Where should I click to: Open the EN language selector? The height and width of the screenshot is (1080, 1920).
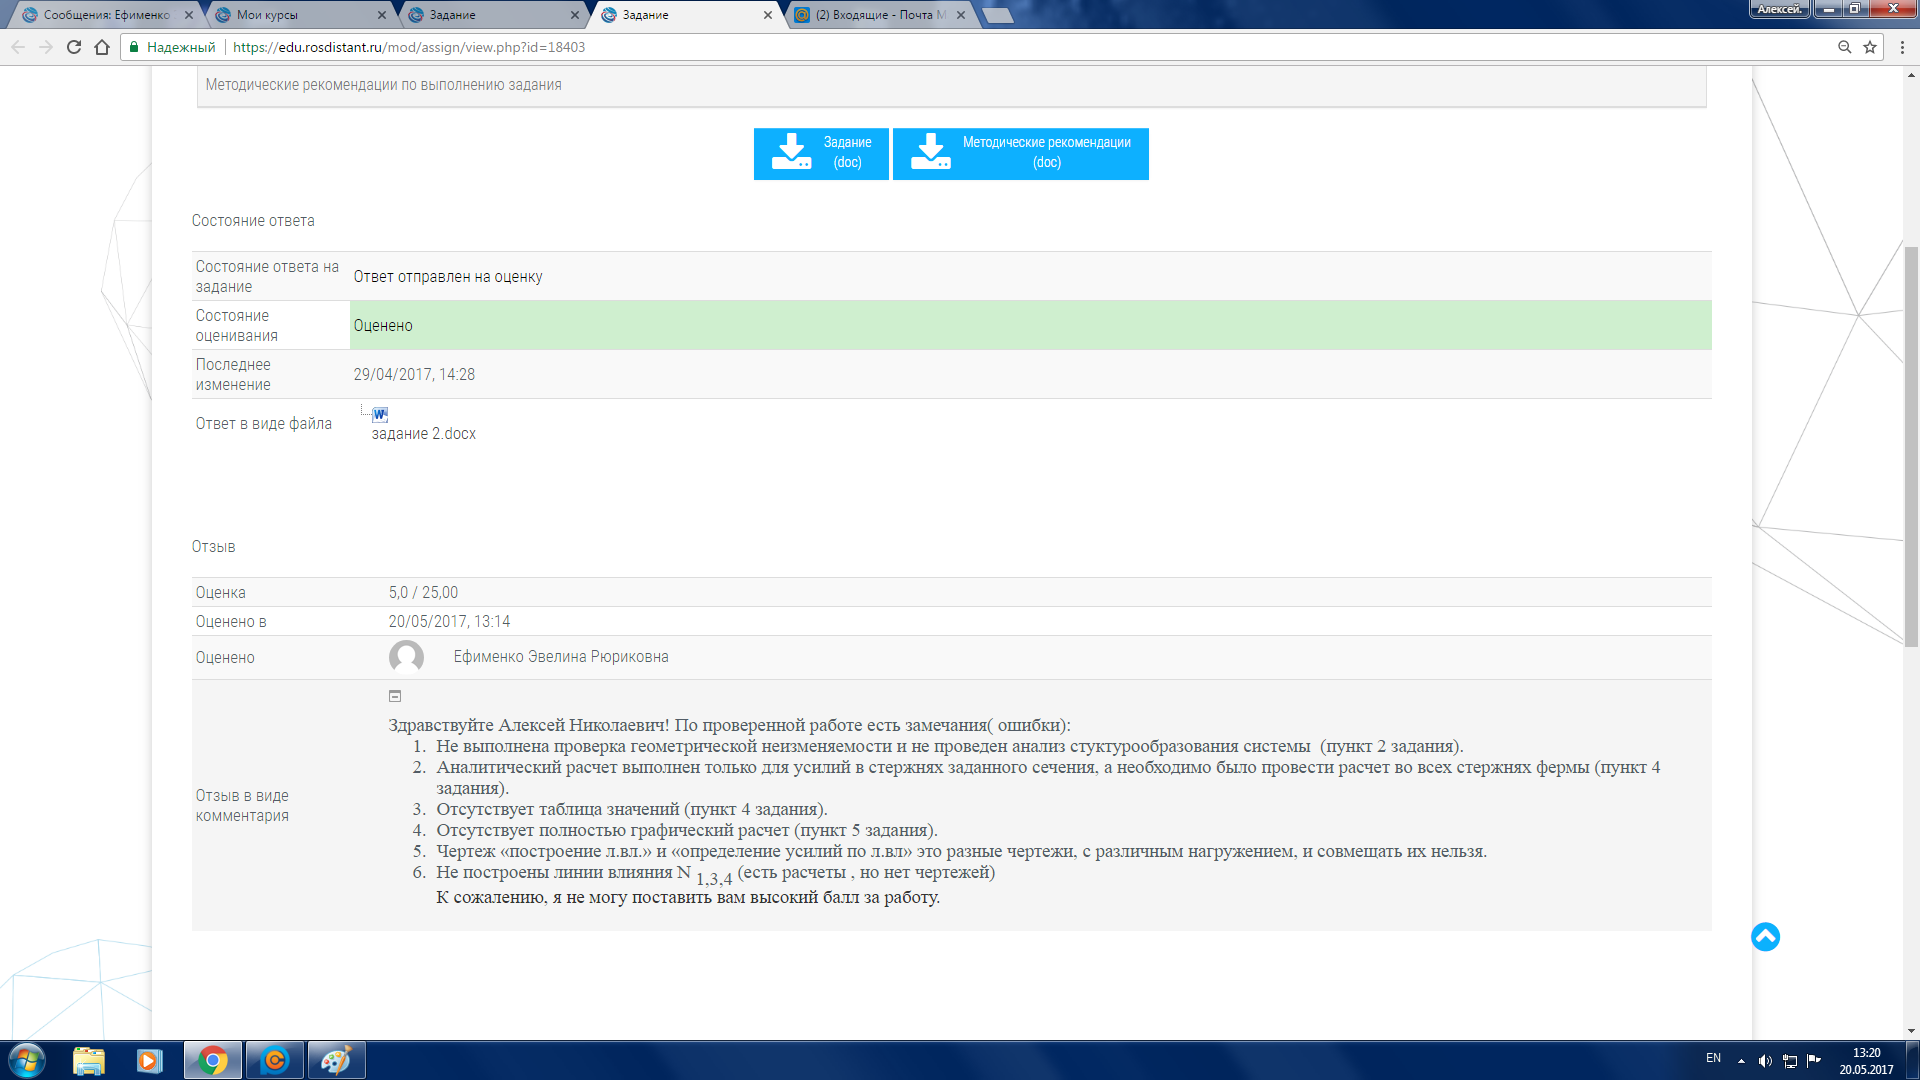1713,1058
